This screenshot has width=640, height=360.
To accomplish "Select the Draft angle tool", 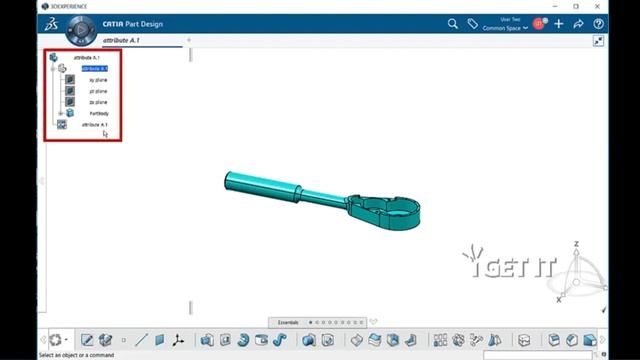I will 411,340.
